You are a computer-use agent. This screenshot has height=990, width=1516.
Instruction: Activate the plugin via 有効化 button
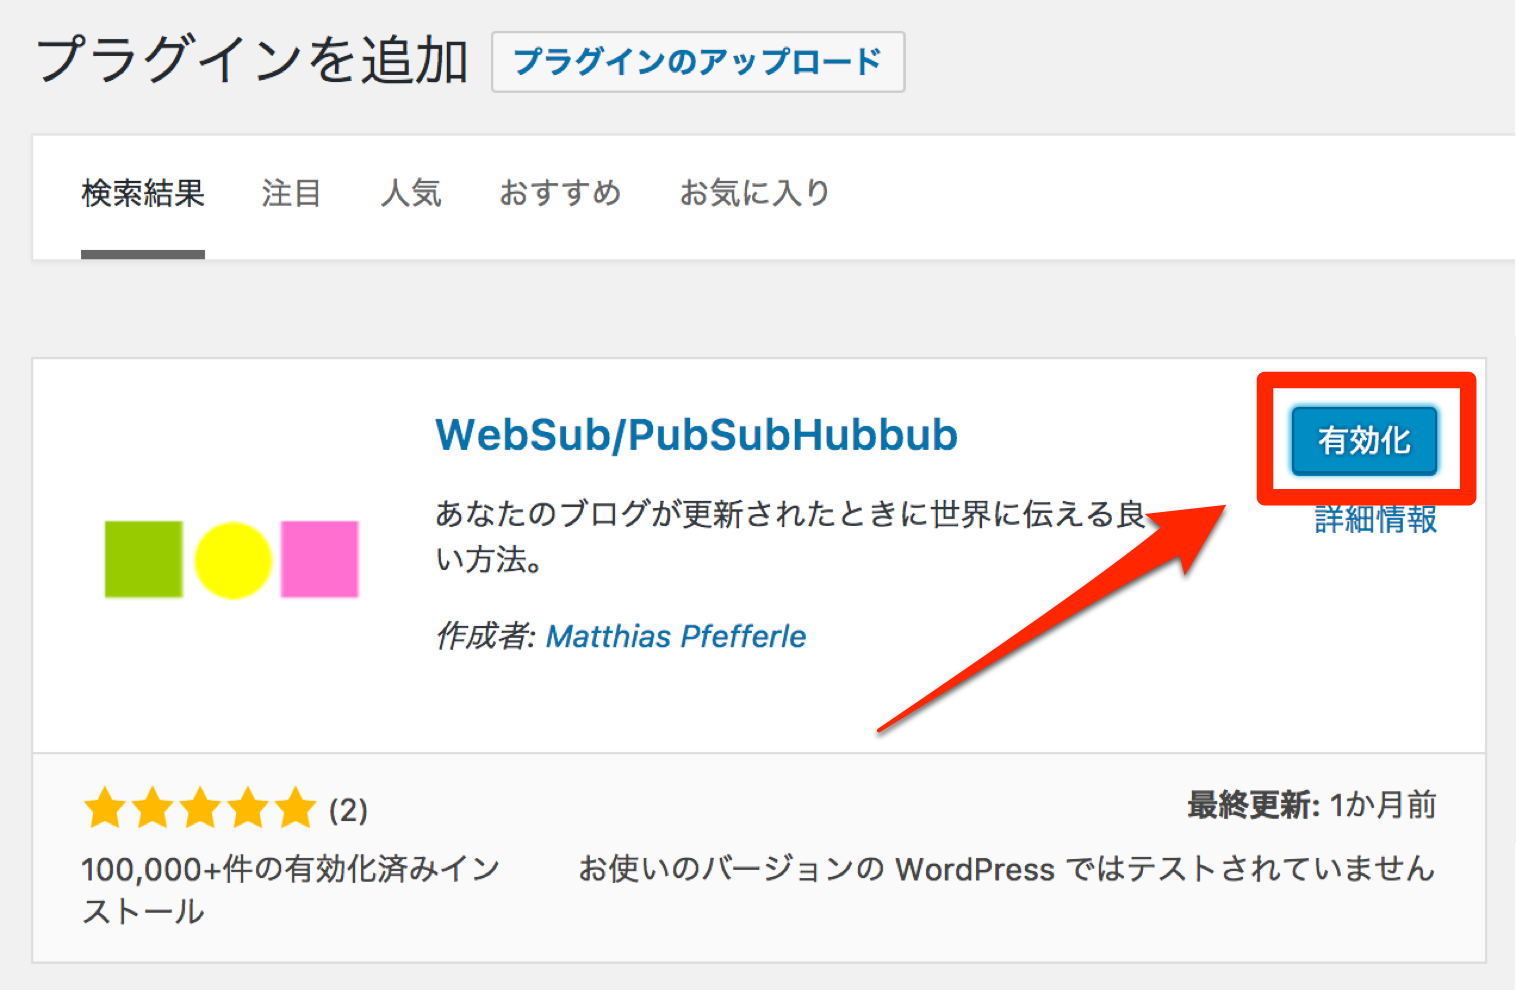(x=1364, y=439)
